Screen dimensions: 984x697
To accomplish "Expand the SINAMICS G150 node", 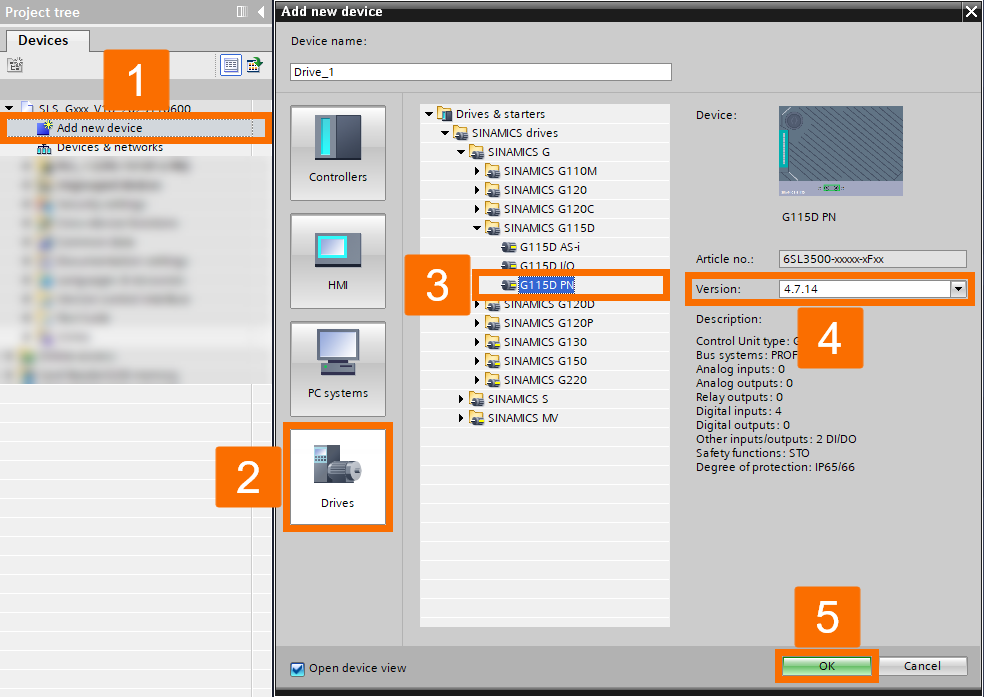I will [477, 361].
